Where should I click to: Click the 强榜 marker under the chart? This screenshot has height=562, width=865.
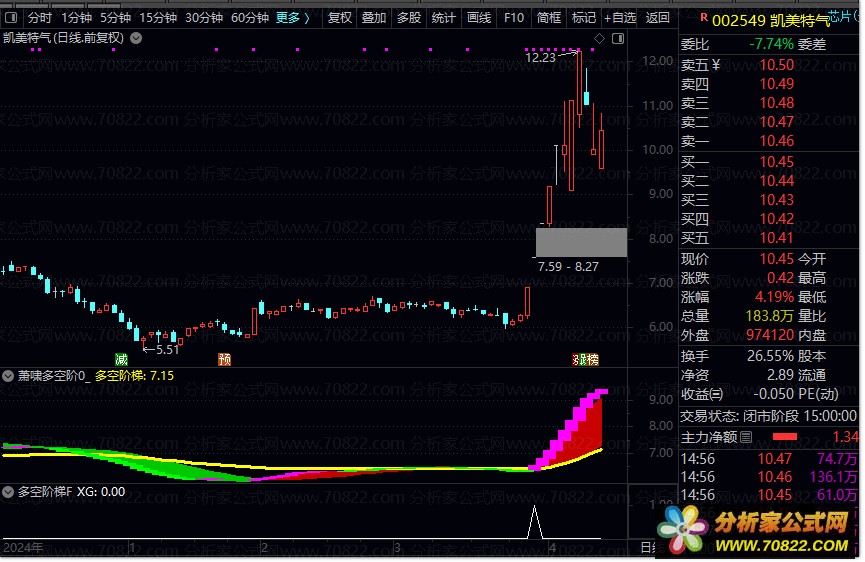(x=585, y=360)
